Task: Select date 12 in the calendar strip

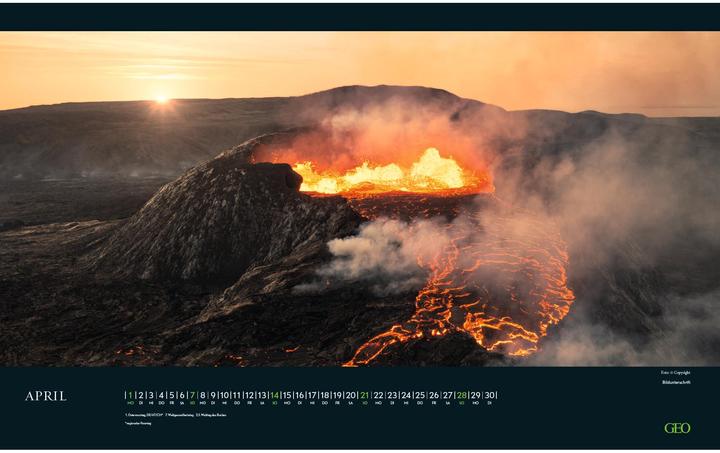Action: (x=249, y=395)
